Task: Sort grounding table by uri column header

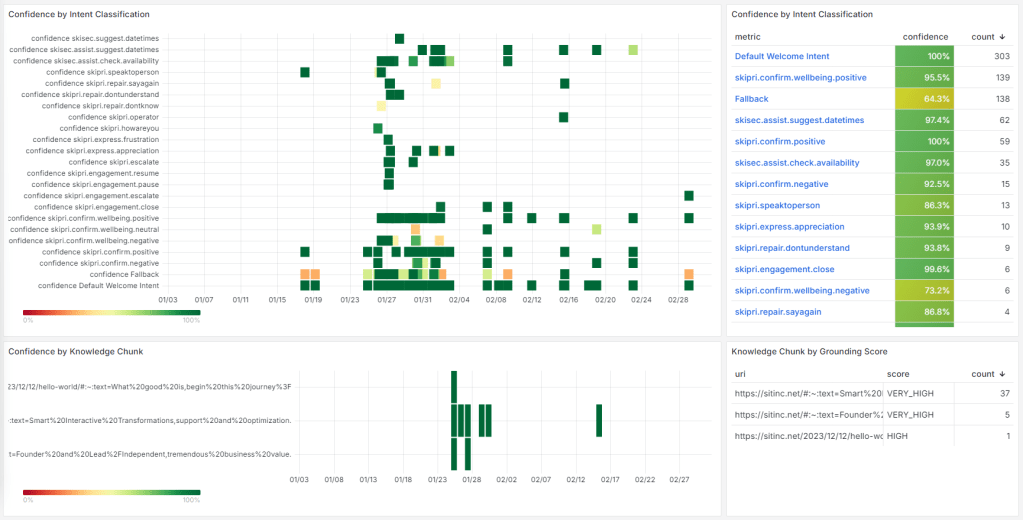Action: pyautogui.click(x=740, y=374)
